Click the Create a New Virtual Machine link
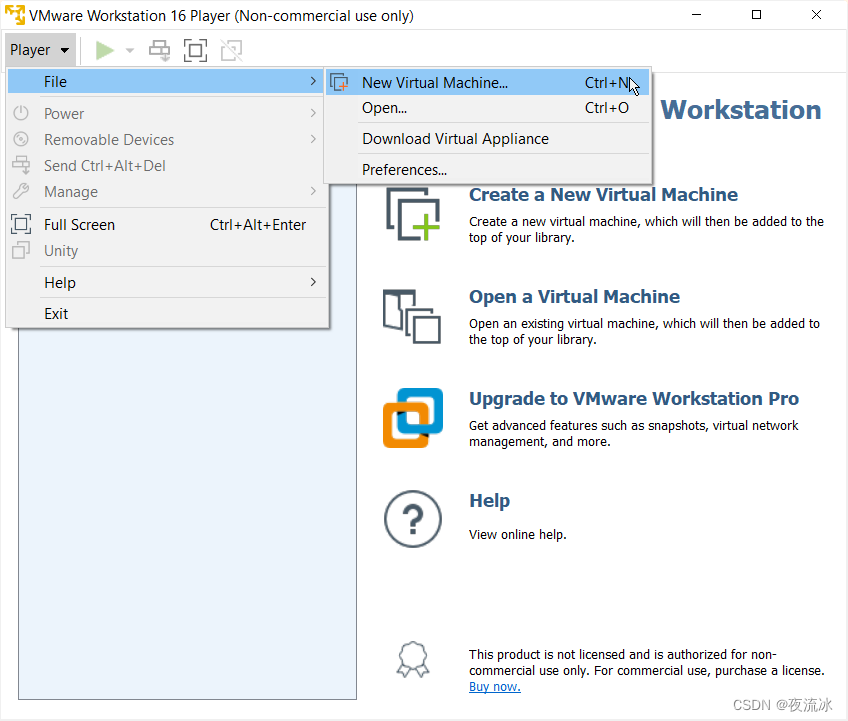The image size is (848, 721). pos(603,195)
